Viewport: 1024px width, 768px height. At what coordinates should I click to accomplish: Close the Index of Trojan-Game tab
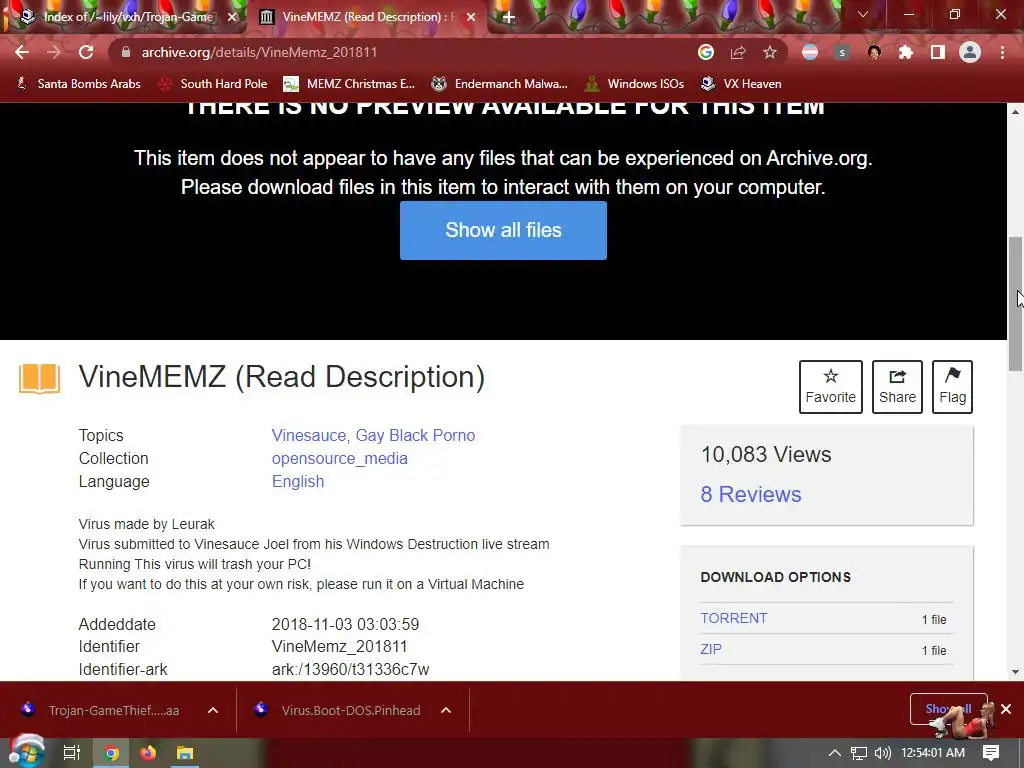(232, 17)
